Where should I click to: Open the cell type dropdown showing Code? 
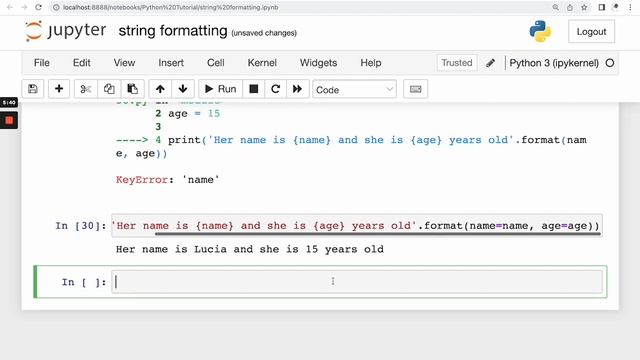coord(354,89)
